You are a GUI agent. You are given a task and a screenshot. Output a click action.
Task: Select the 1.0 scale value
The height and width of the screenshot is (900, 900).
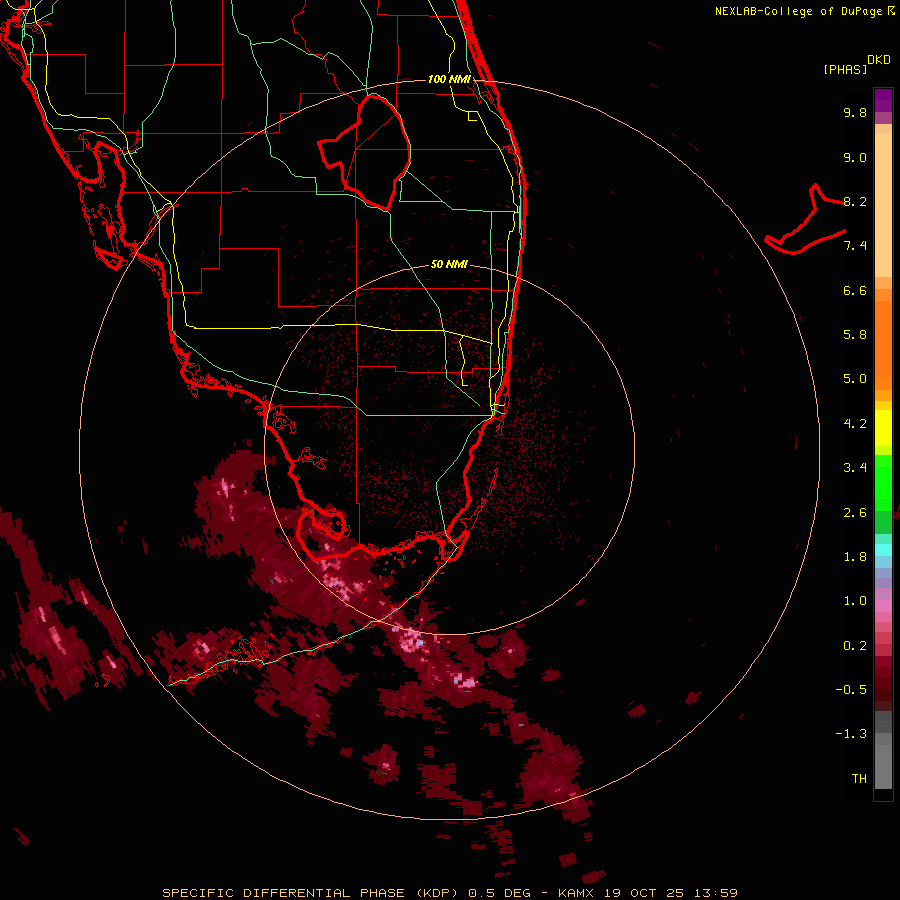pyautogui.click(x=855, y=601)
